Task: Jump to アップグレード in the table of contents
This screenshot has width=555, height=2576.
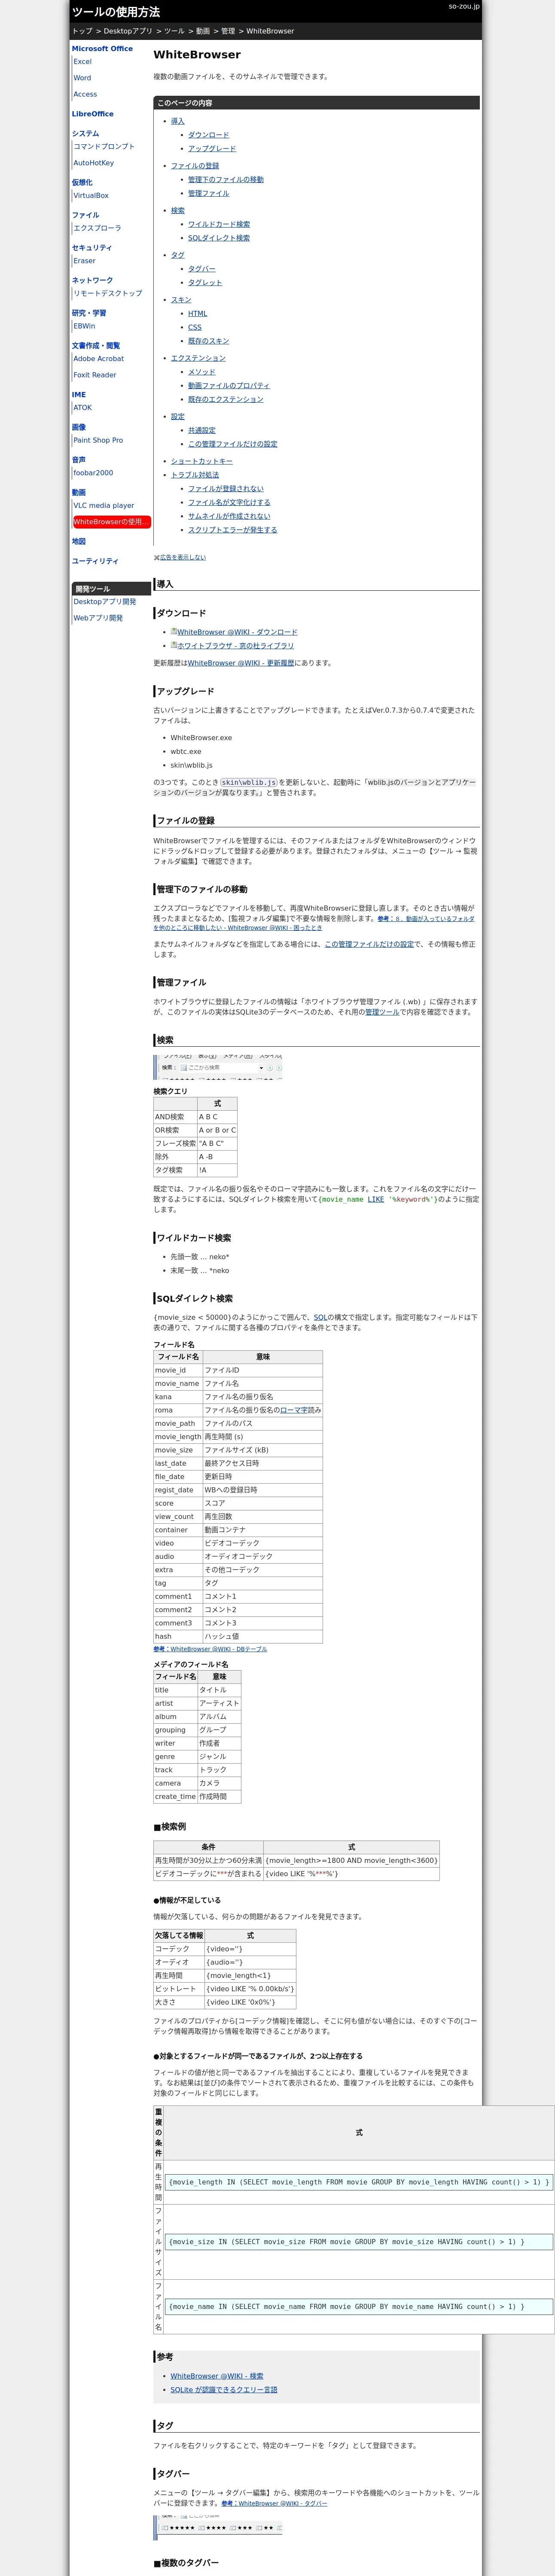Action: [x=212, y=148]
